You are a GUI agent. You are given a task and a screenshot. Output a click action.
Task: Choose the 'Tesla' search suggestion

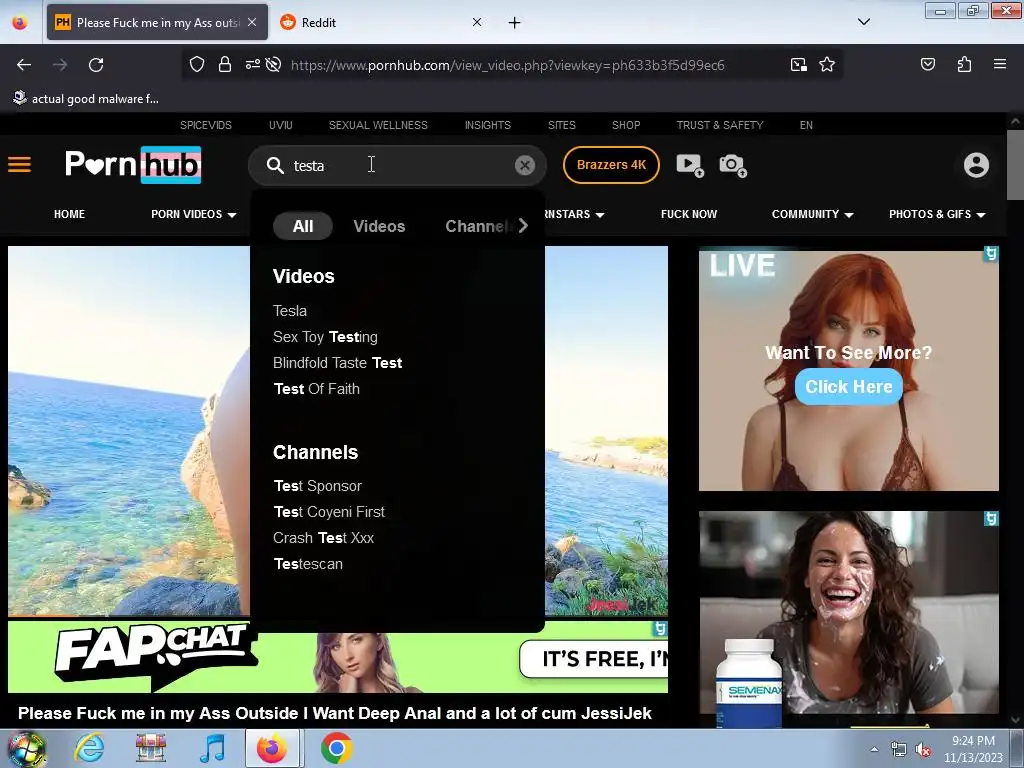click(290, 311)
